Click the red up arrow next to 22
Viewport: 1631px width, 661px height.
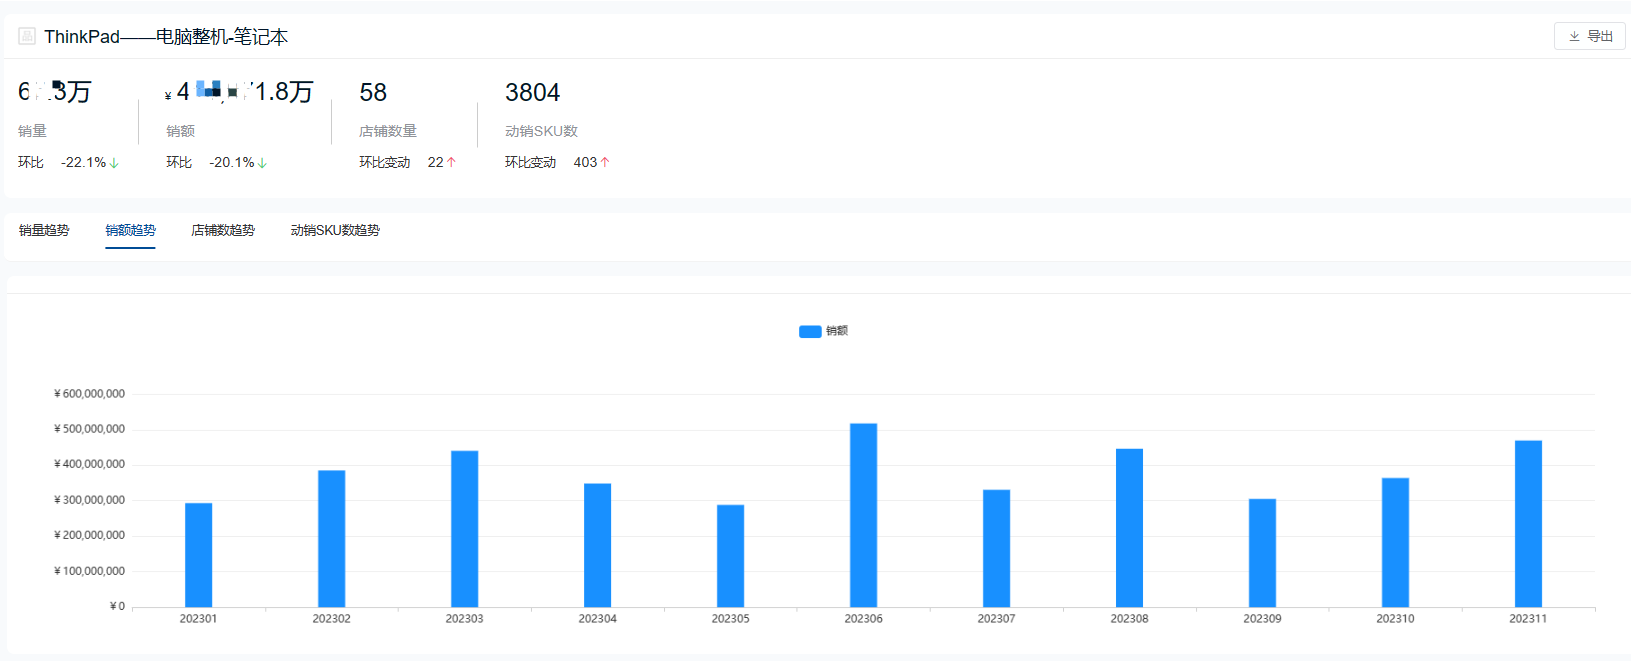451,162
